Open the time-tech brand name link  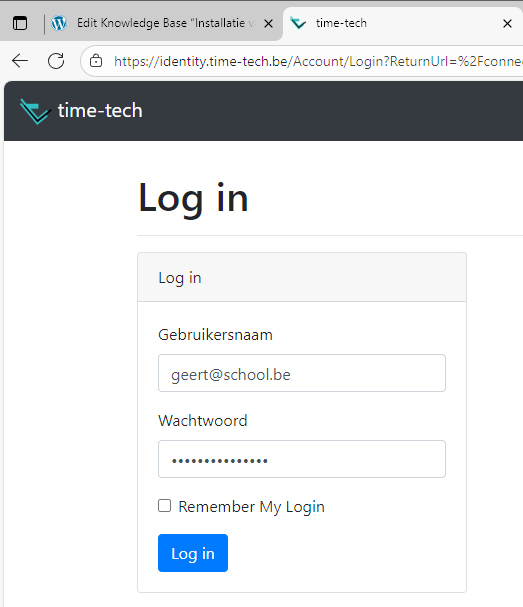pos(100,111)
